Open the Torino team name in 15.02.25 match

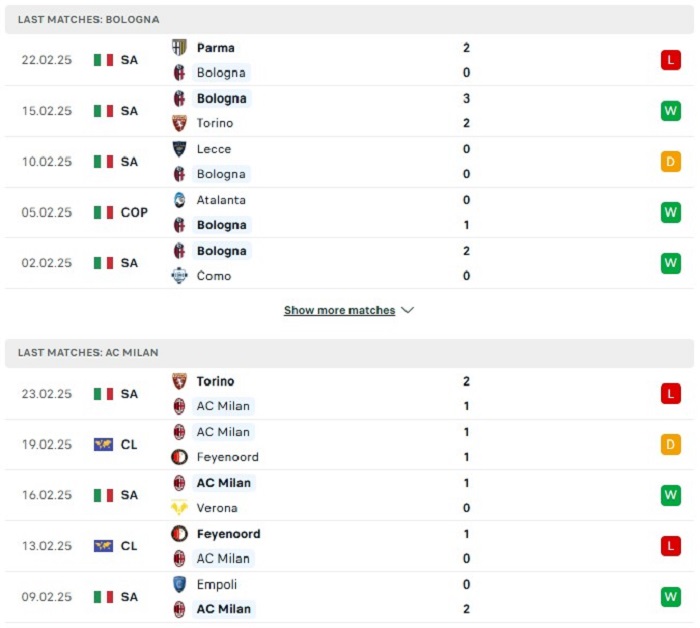(215, 123)
